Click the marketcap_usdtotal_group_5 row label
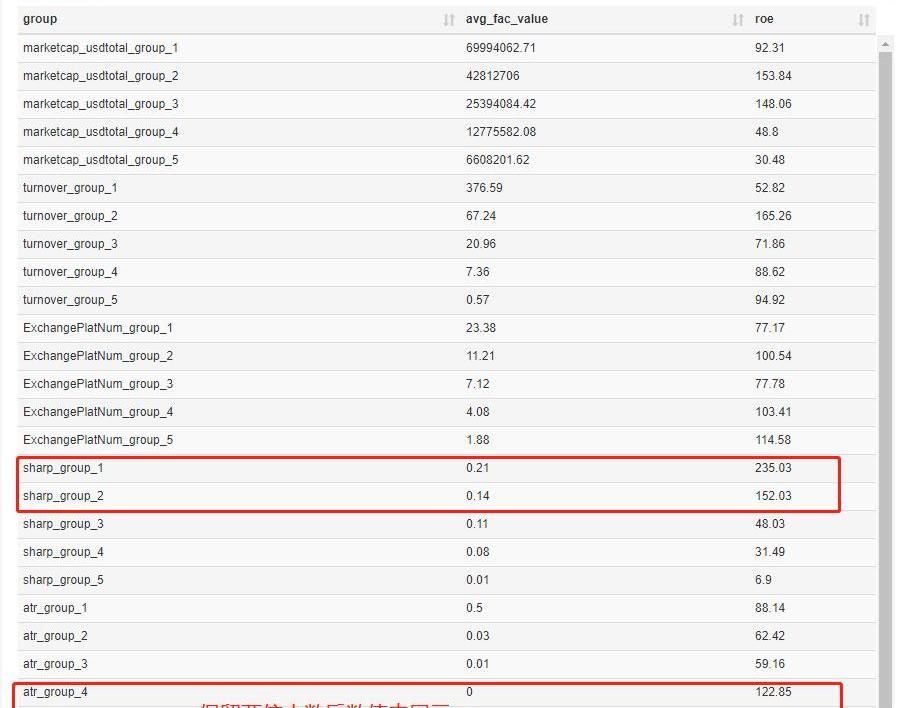The width and height of the screenshot is (901, 708). (100, 160)
